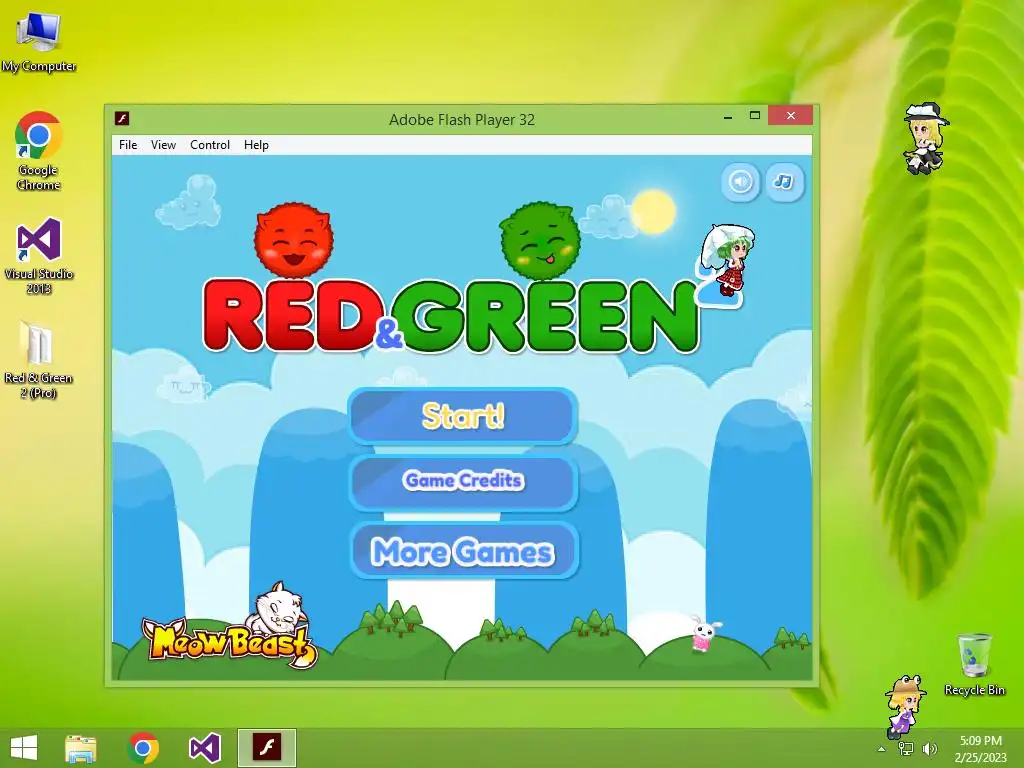Screen dimensions: 1024x768
Task: Click the volume tray icon
Action: click(x=929, y=749)
